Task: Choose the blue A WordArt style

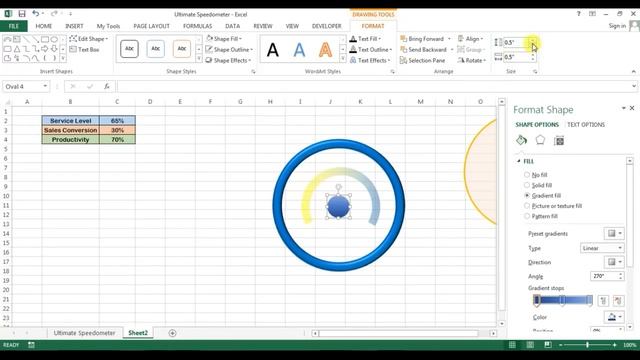Action: coord(299,50)
